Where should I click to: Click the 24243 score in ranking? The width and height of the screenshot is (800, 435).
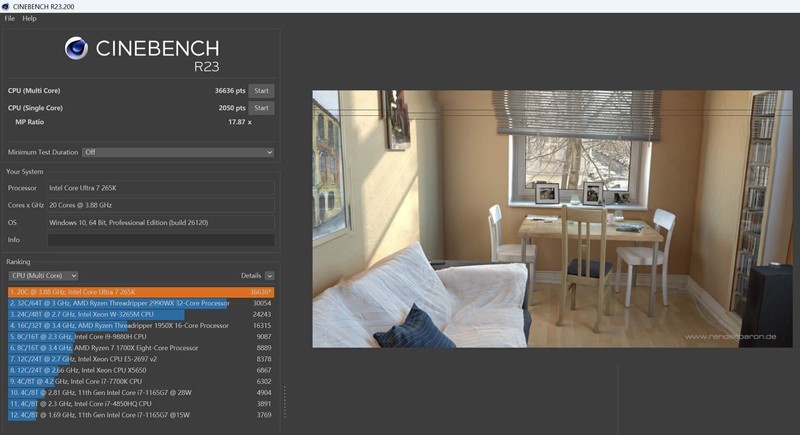click(262, 315)
